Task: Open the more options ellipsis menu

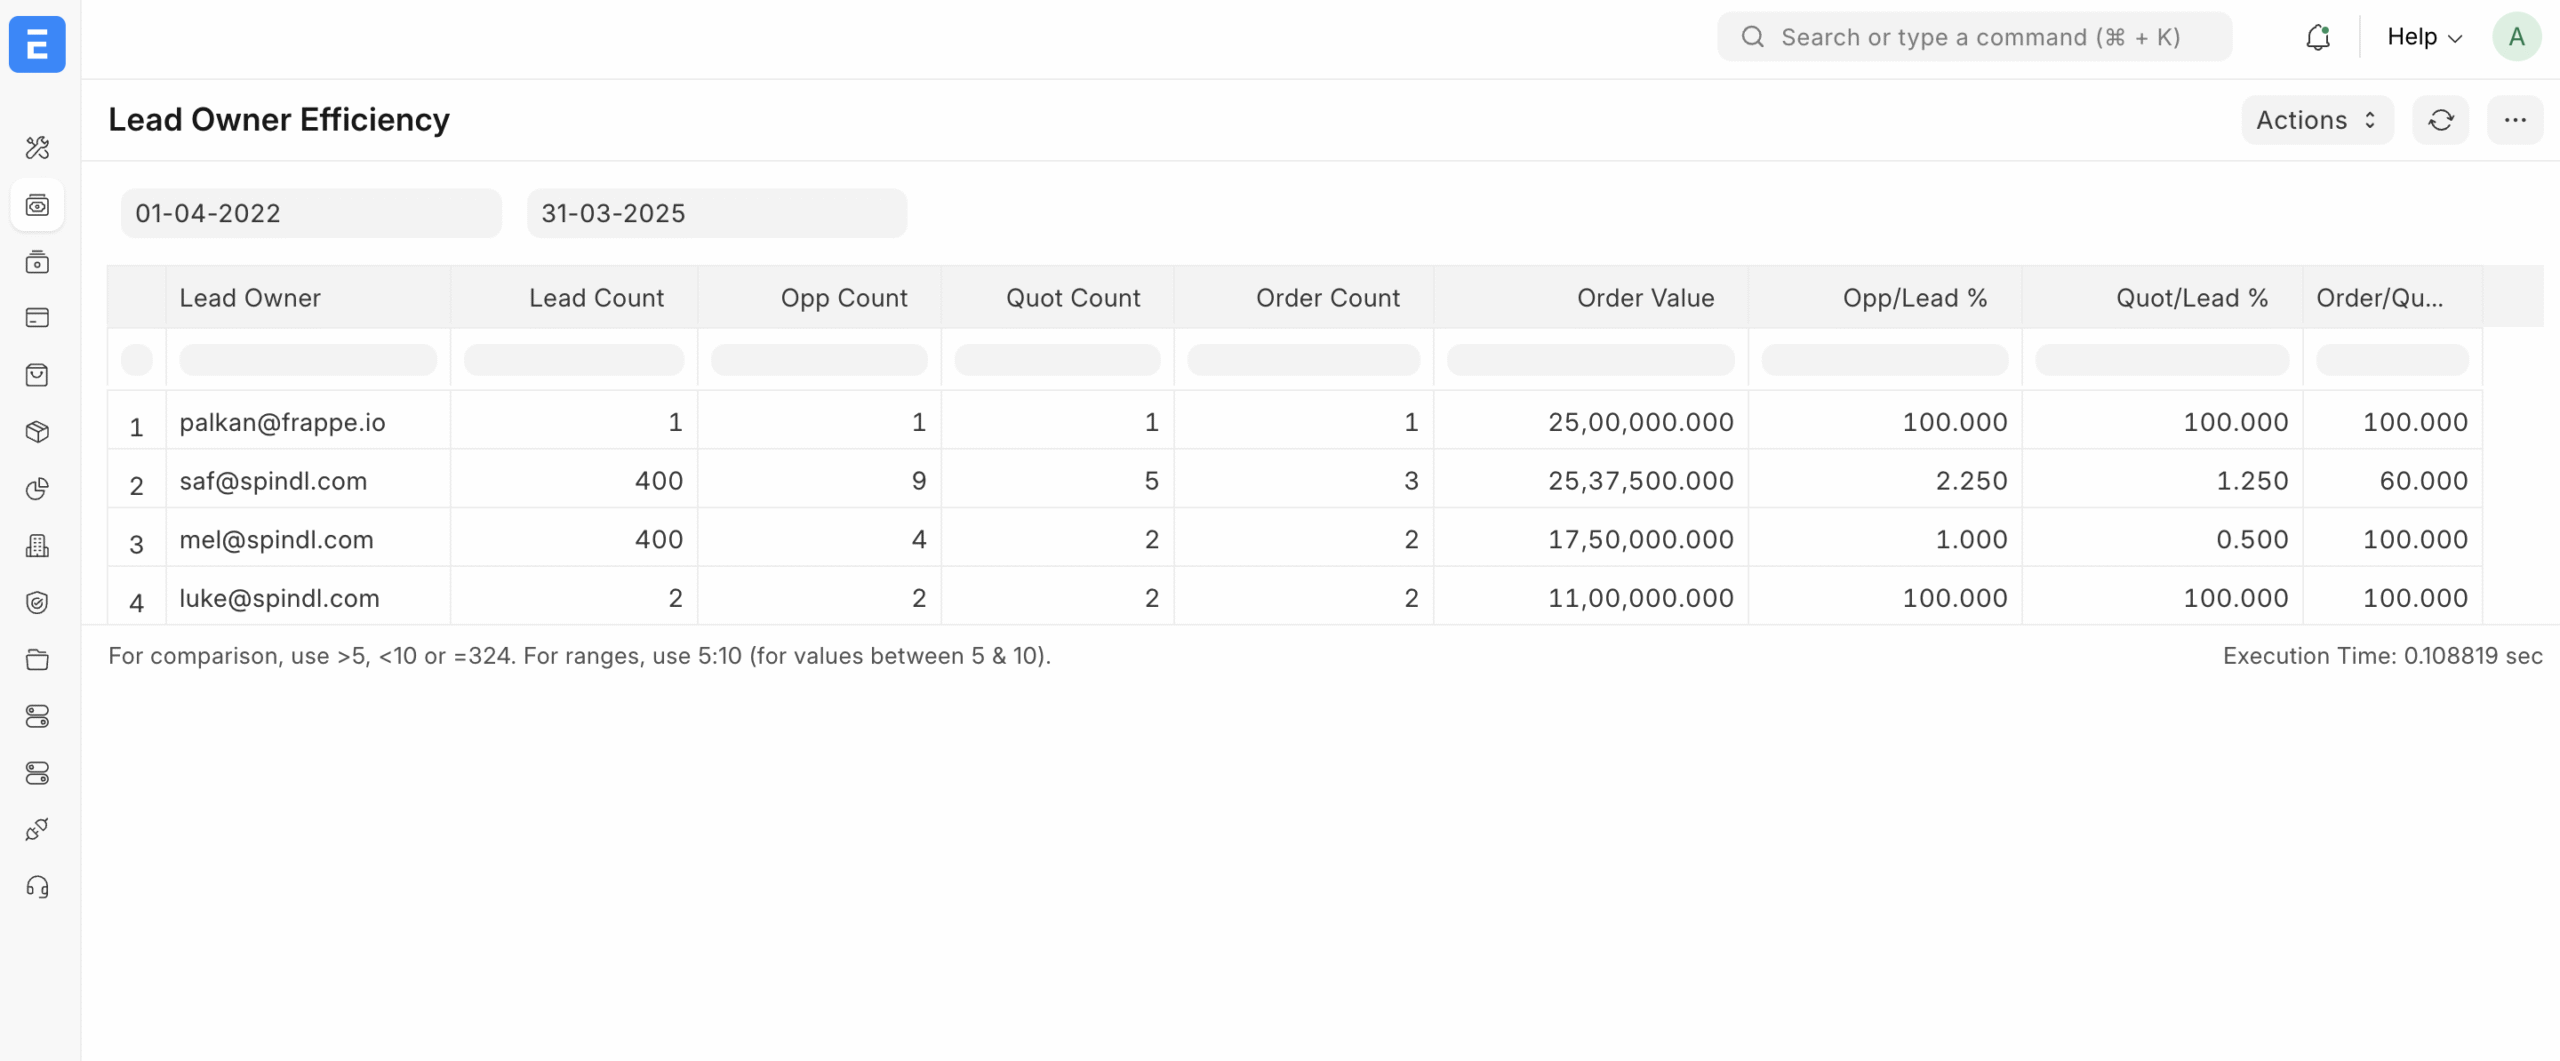Action: point(2517,119)
